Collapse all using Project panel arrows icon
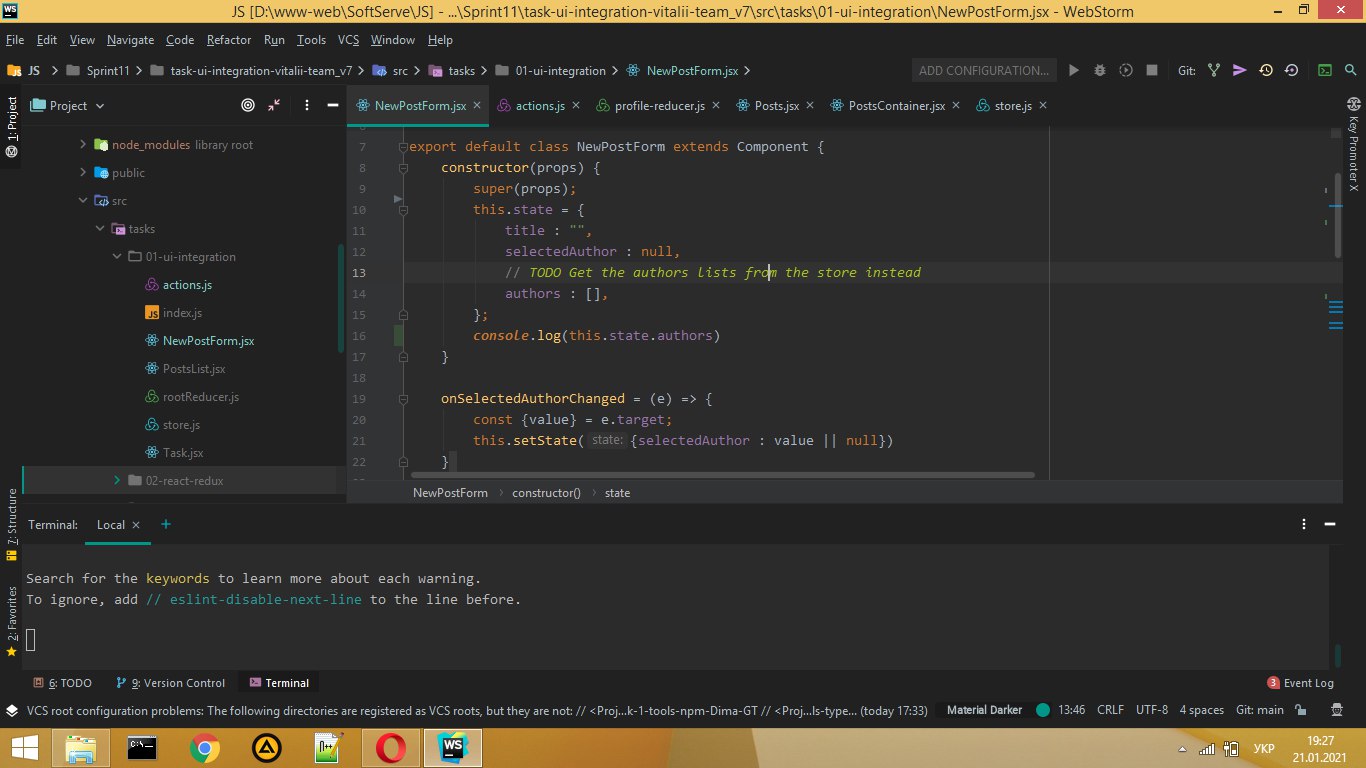 [x=273, y=105]
